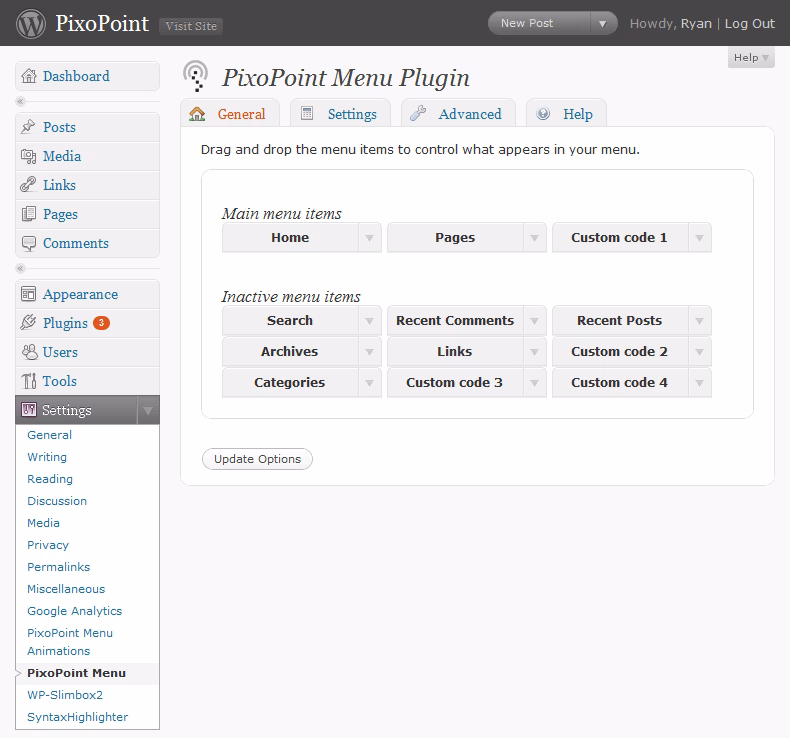Click the Advanced tab wrench icon

(x=418, y=113)
